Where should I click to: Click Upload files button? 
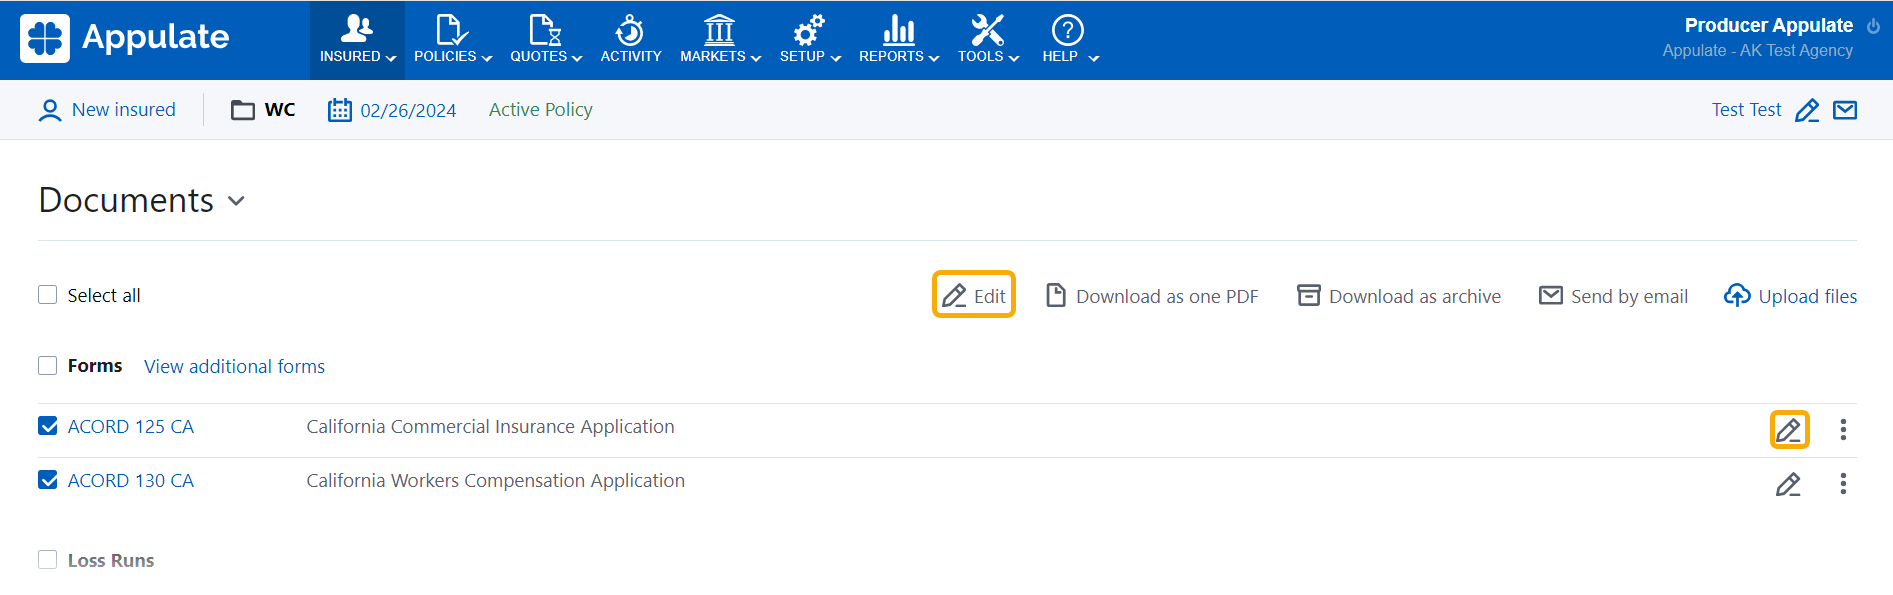[x=1790, y=296]
